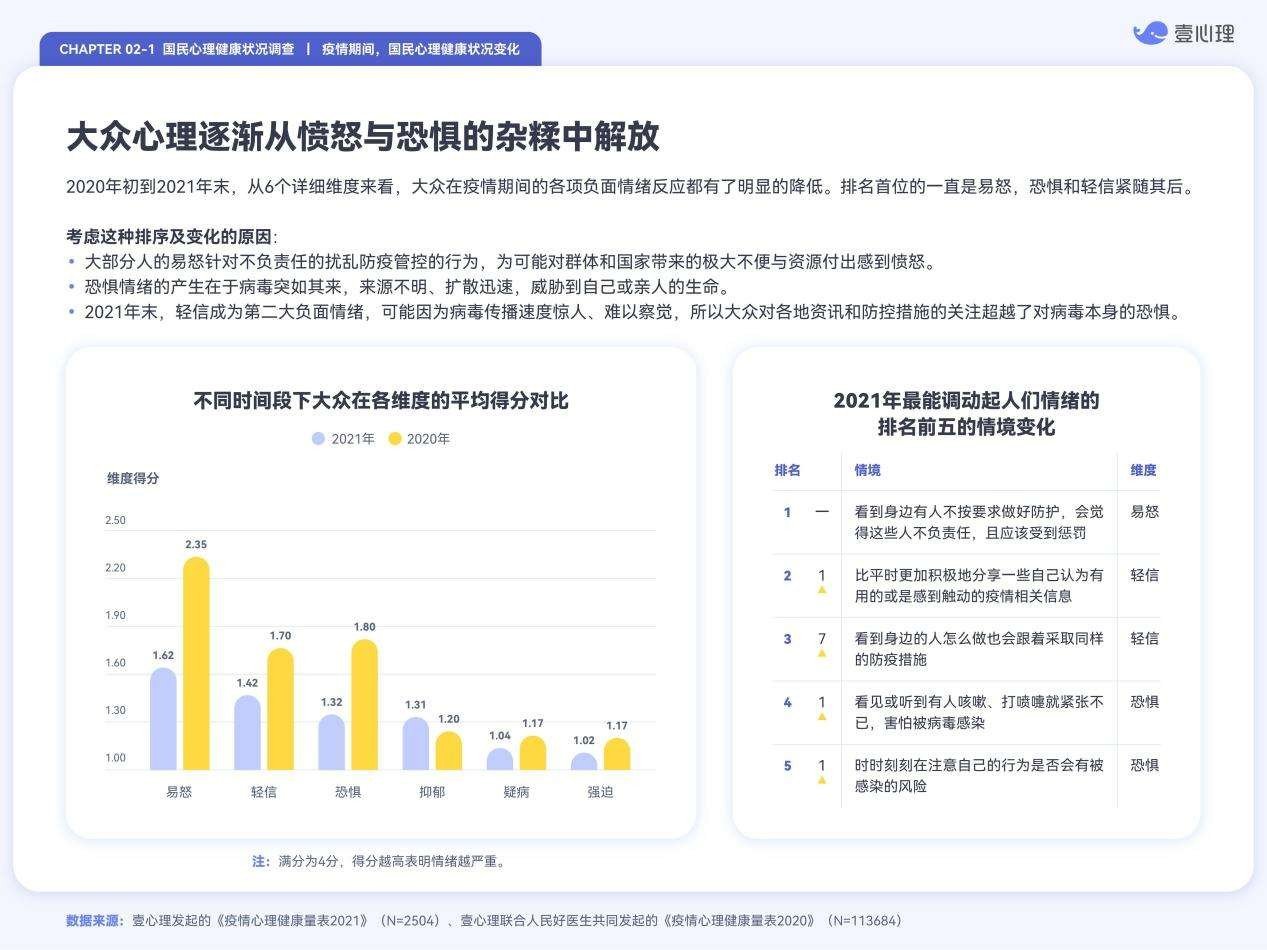1267x950 pixels.
Task: Click the 情境 column header
Action: [x=867, y=470]
